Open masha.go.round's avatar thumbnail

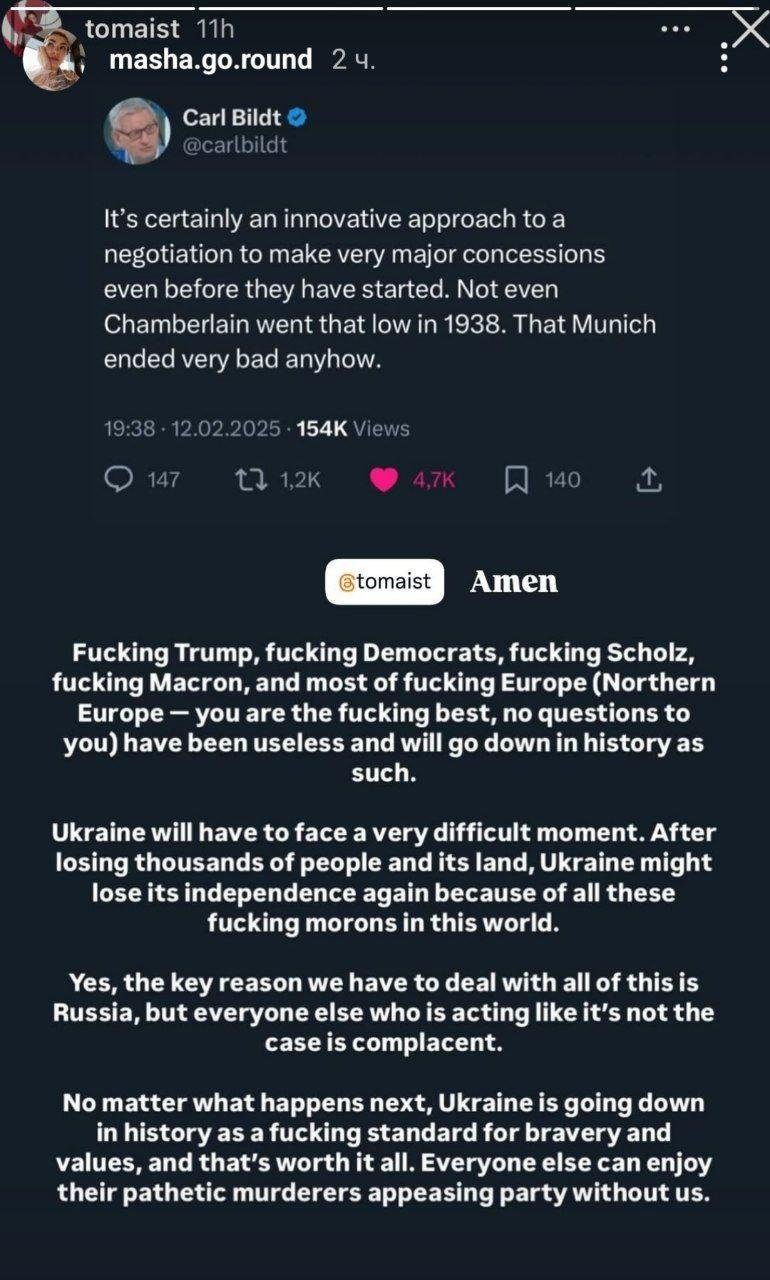coord(52,60)
